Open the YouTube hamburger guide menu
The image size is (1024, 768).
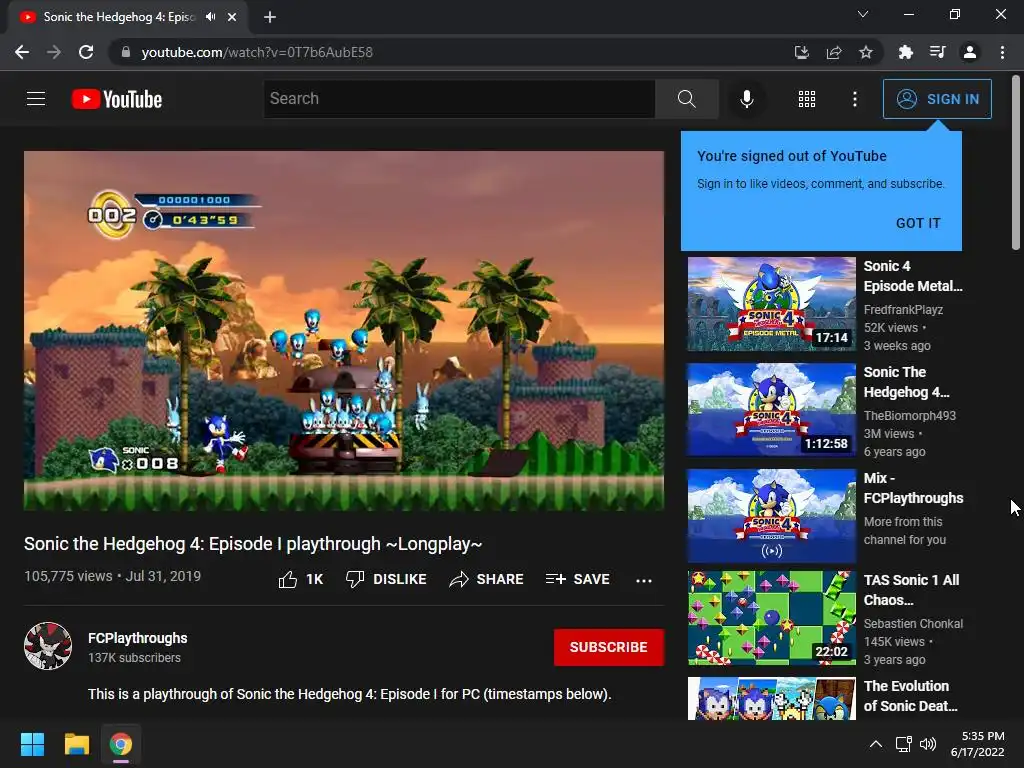36,99
